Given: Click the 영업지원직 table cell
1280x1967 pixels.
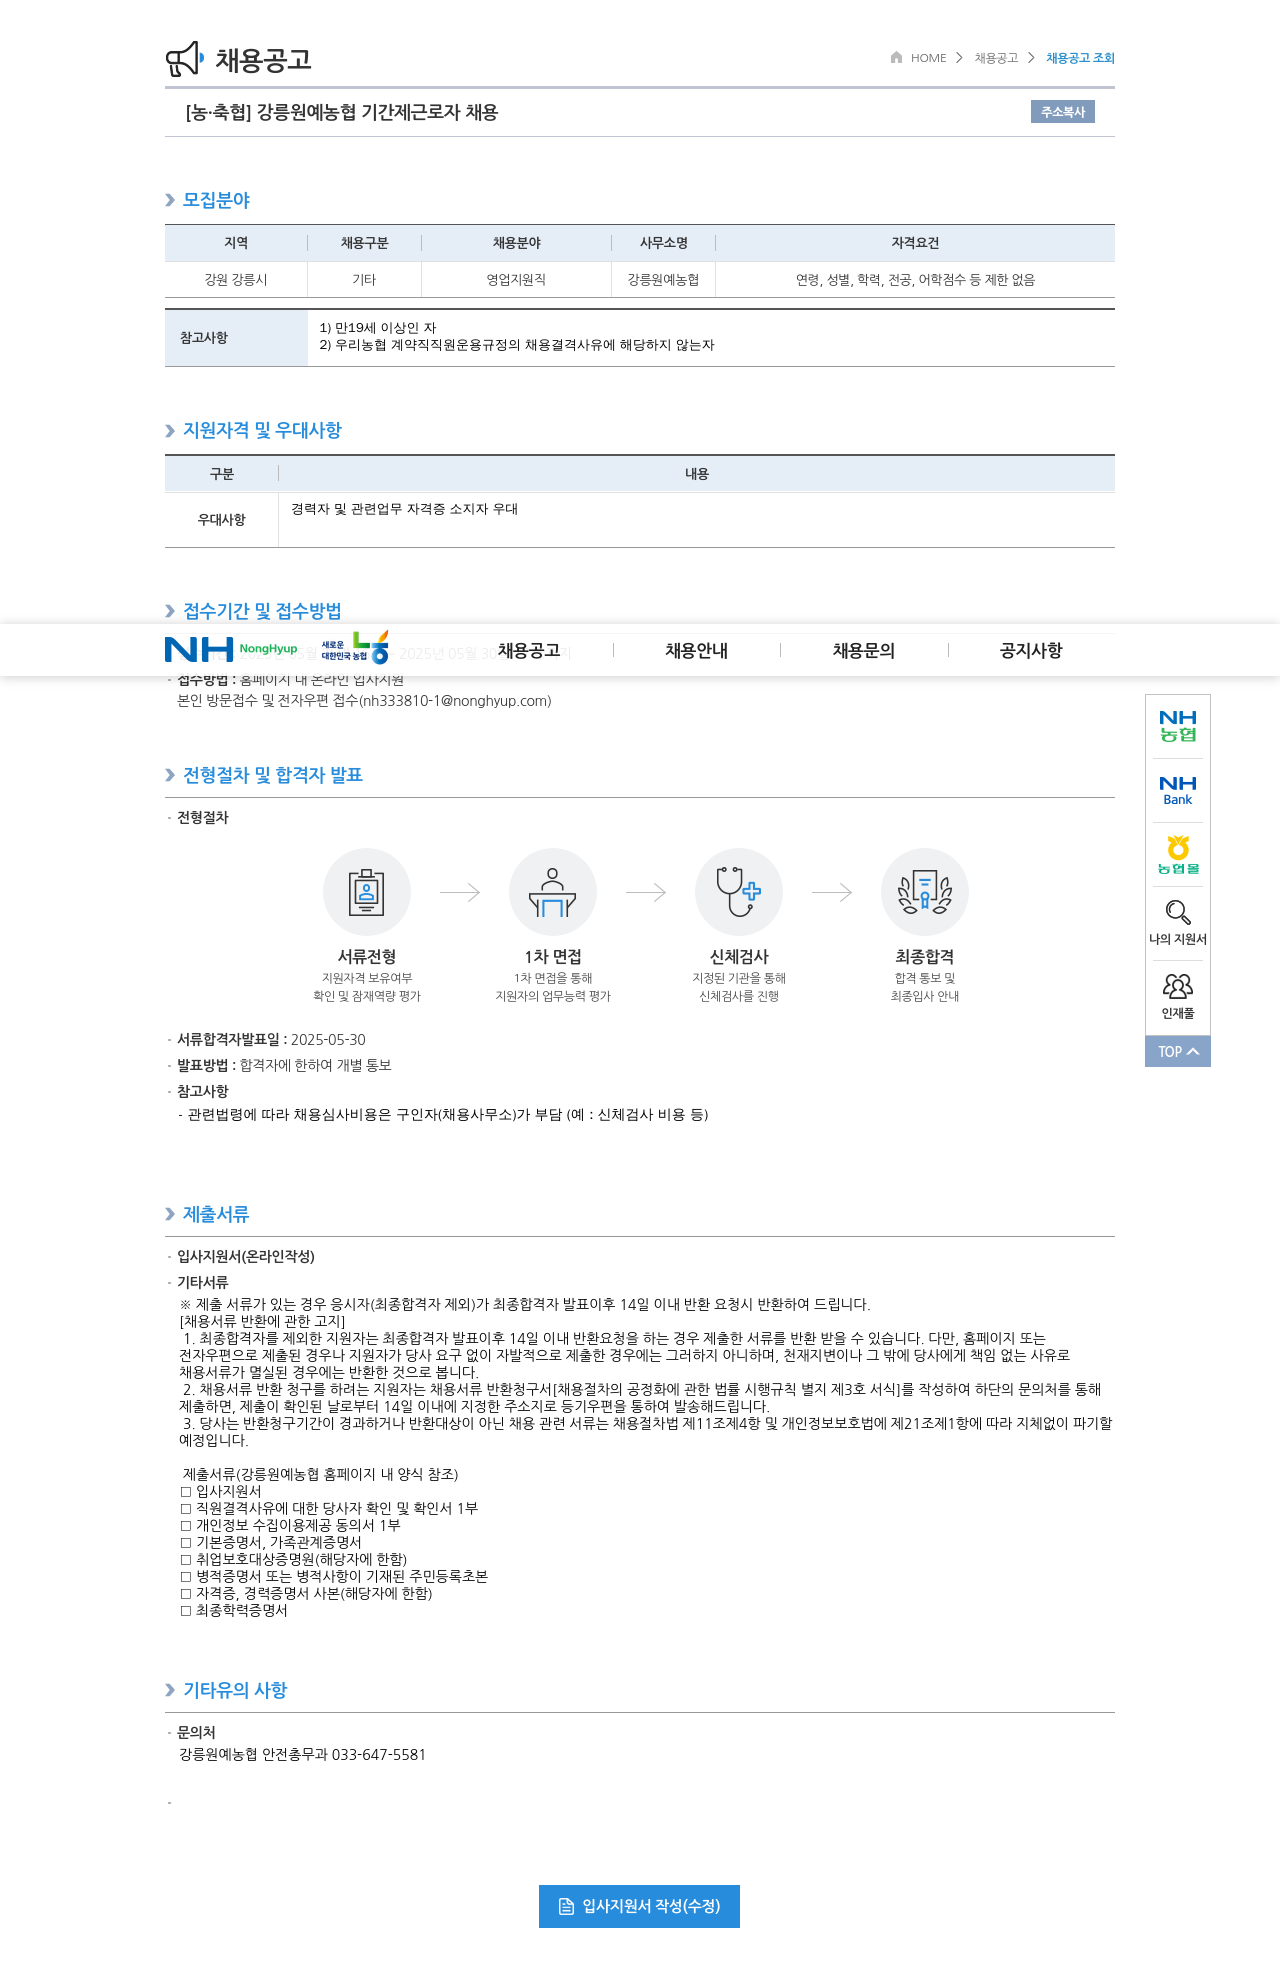Looking at the screenshot, I should pyautogui.click(x=516, y=280).
